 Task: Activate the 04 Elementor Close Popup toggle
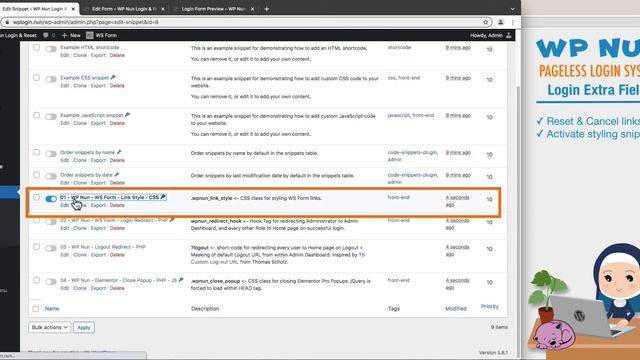(51, 282)
